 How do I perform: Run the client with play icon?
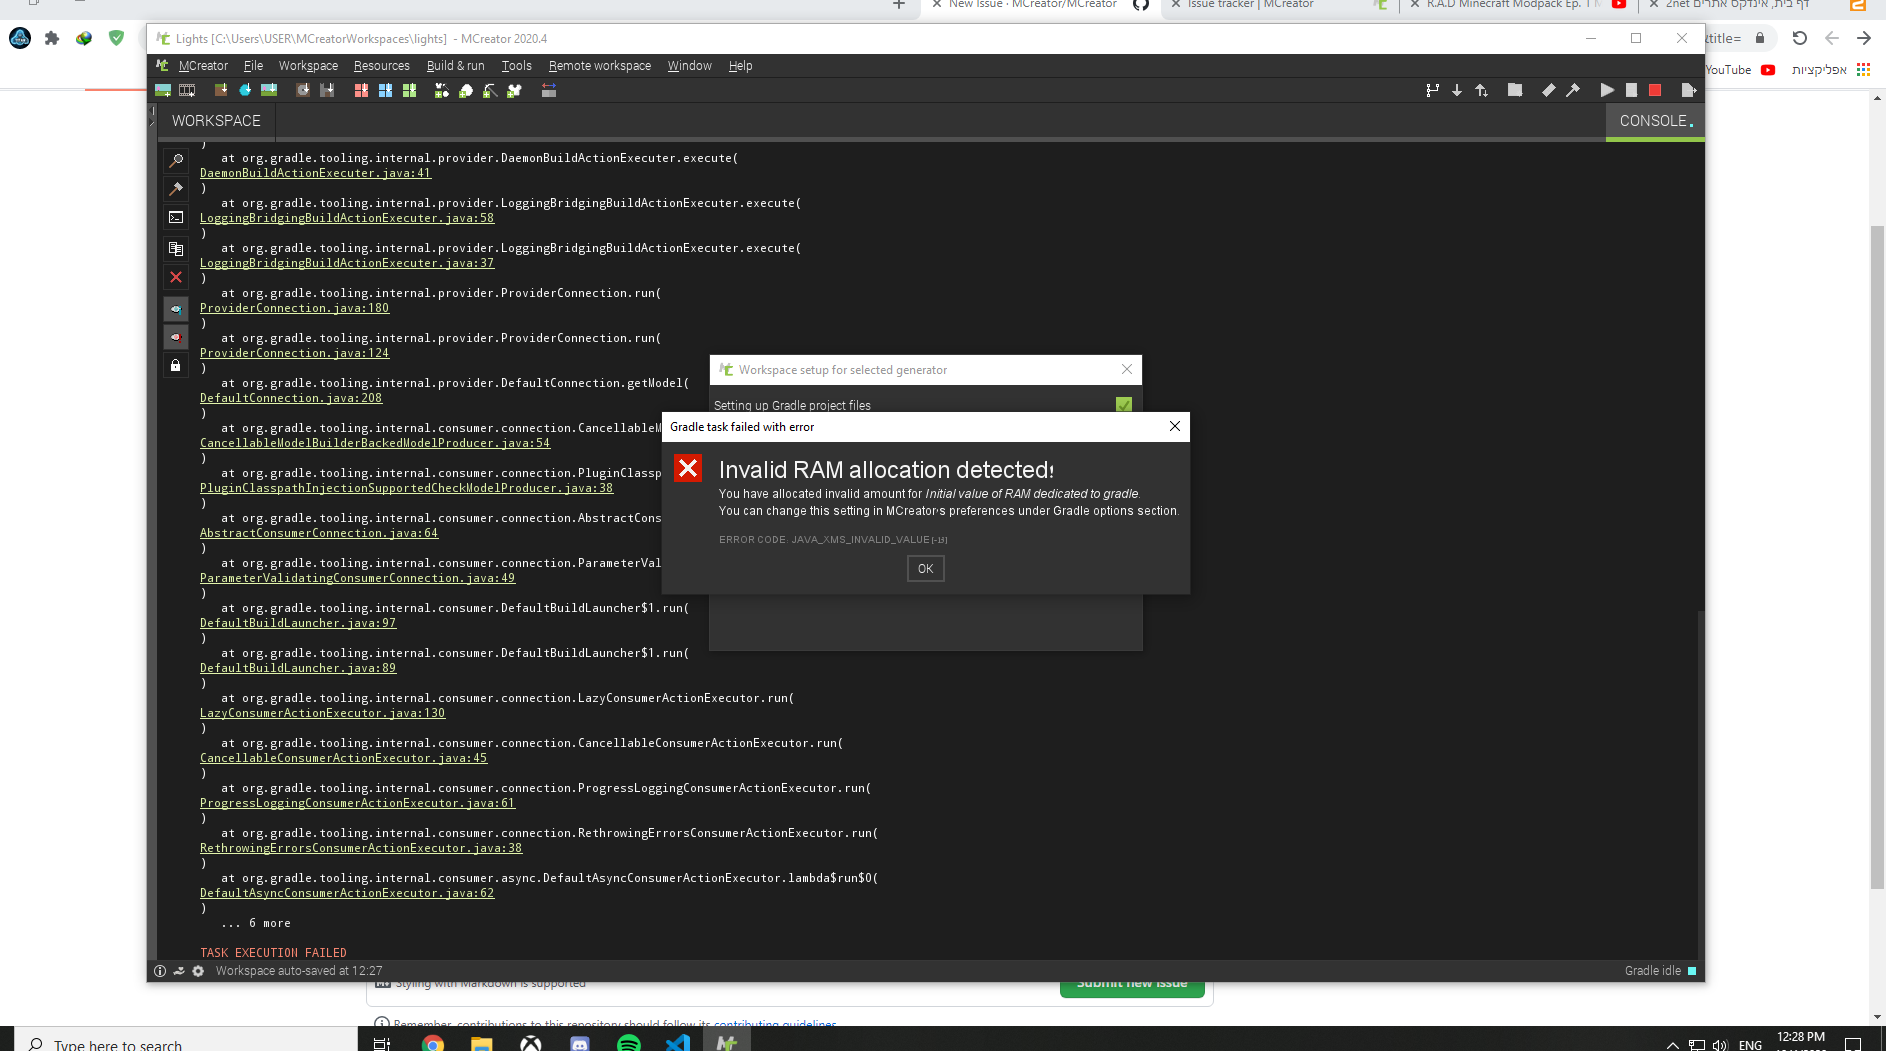coord(1607,90)
